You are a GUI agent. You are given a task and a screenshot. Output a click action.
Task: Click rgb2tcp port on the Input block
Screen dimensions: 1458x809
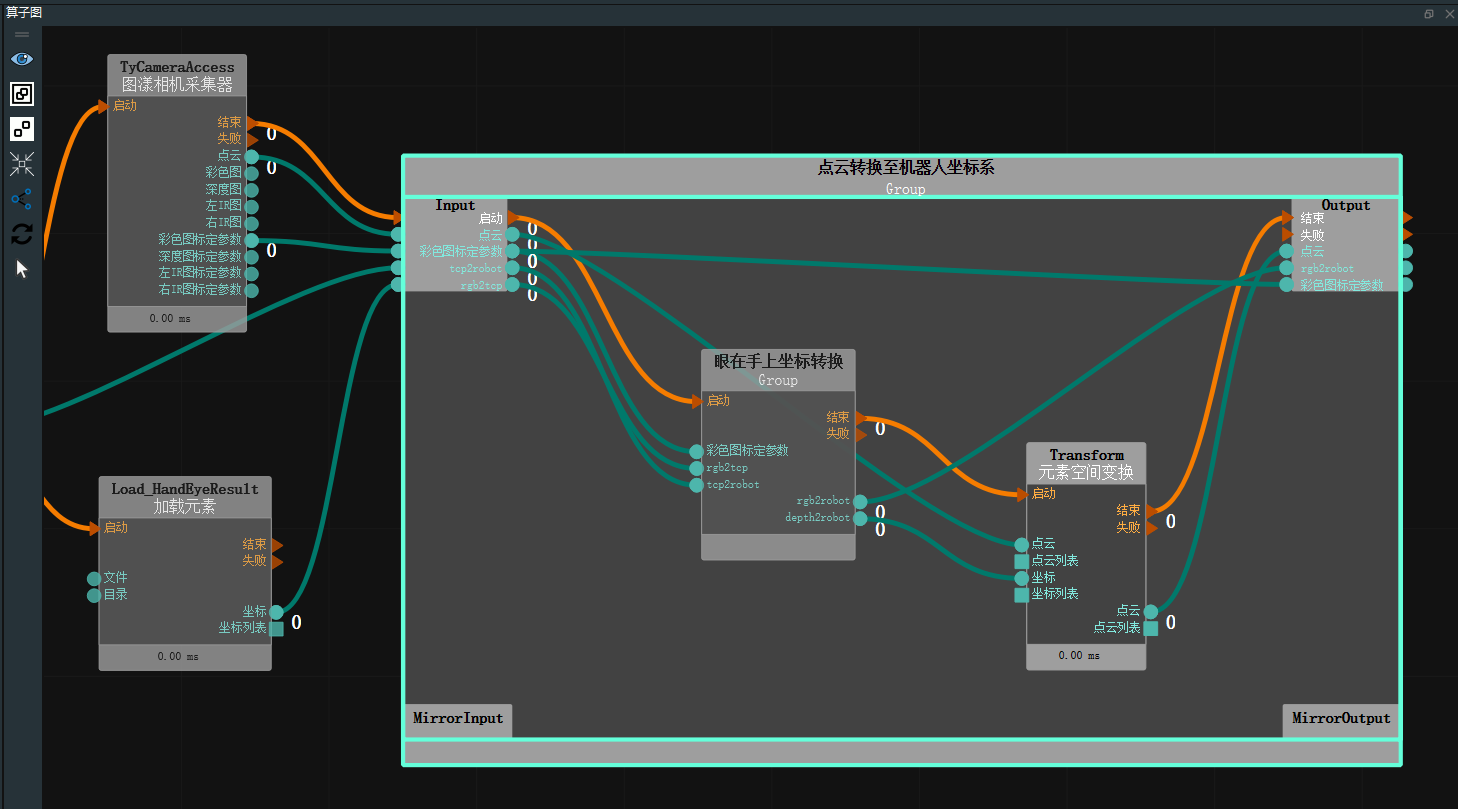point(513,285)
